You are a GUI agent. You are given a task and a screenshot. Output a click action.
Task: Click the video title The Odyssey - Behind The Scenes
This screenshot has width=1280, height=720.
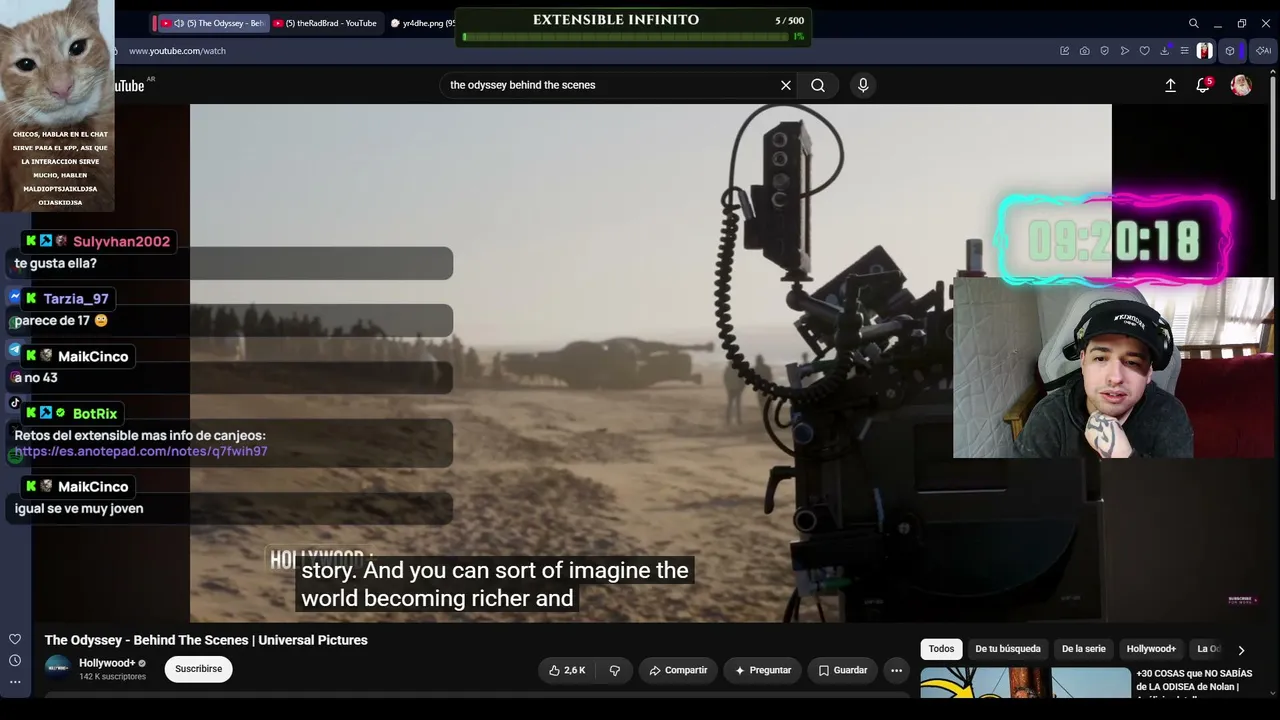point(206,640)
